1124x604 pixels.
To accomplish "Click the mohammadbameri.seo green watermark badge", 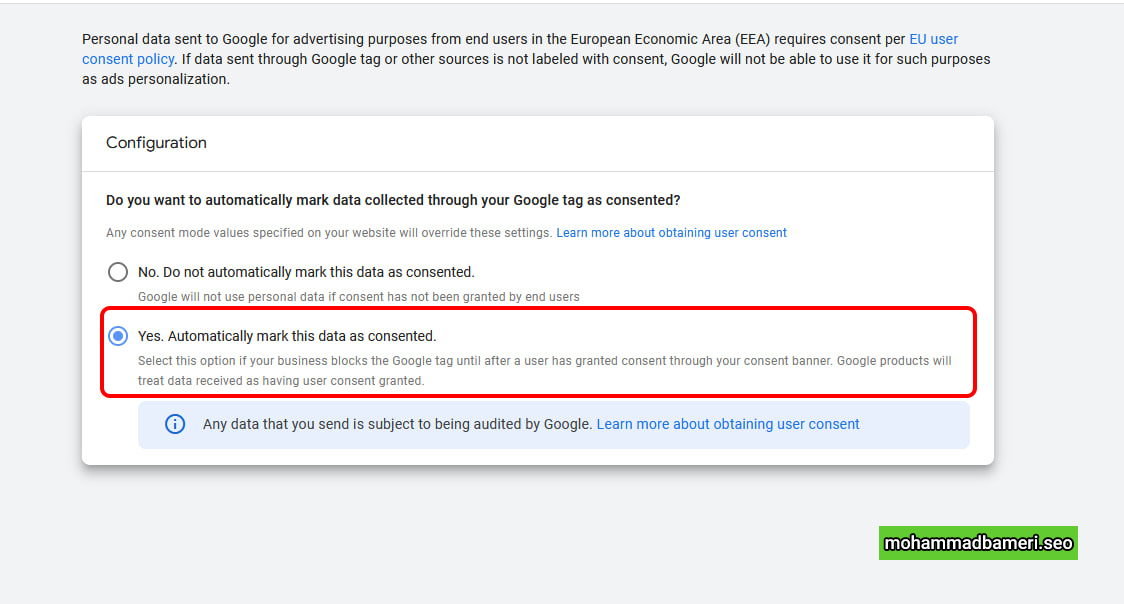I will tap(978, 543).
